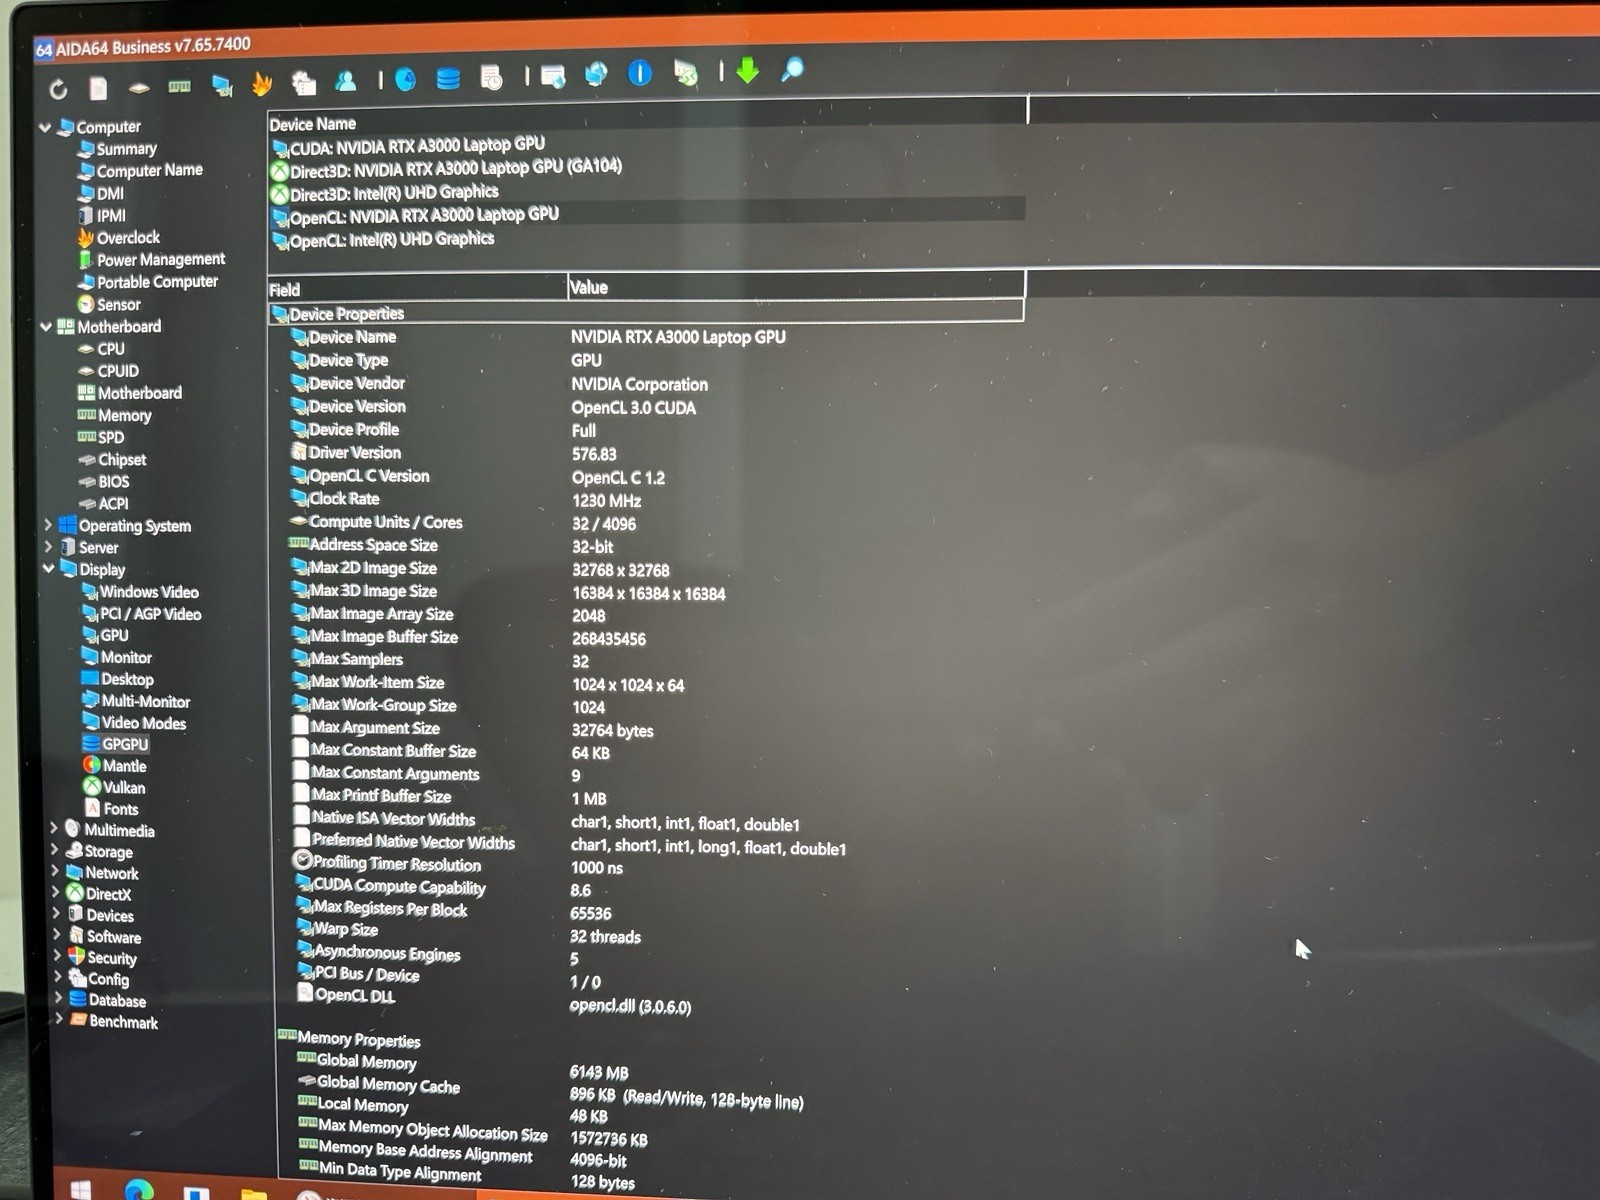Click the Memory Properties group row
This screenshot has height=1200, width=1600.
(x=350, y=1039)
